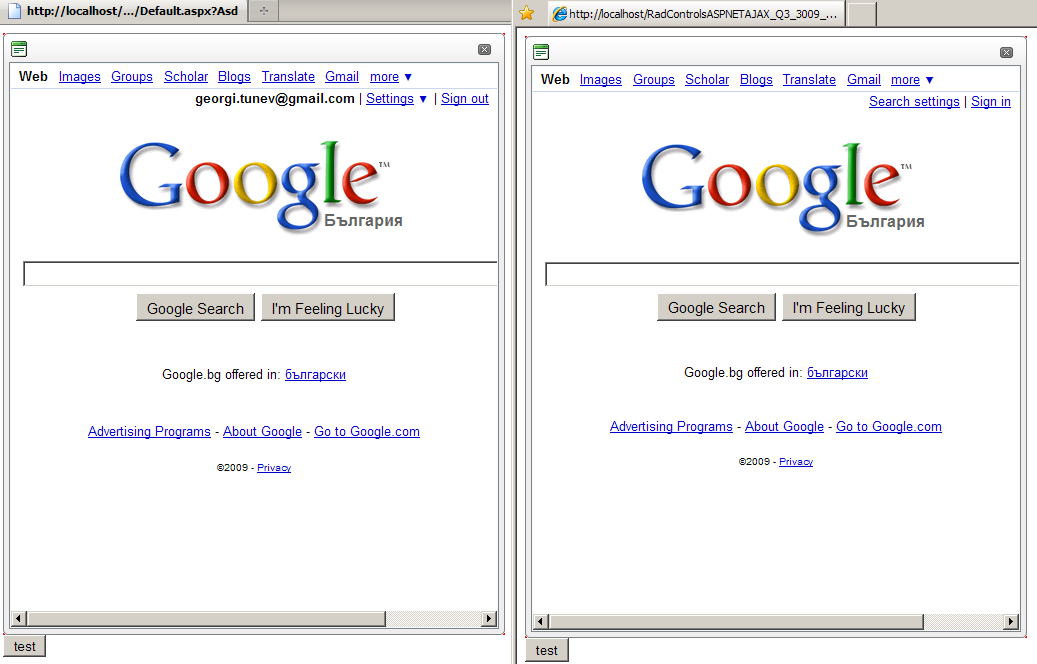Screen dimensions: 1037x664
Task: Close the left RadWindow
Action: tap(484, 50)
